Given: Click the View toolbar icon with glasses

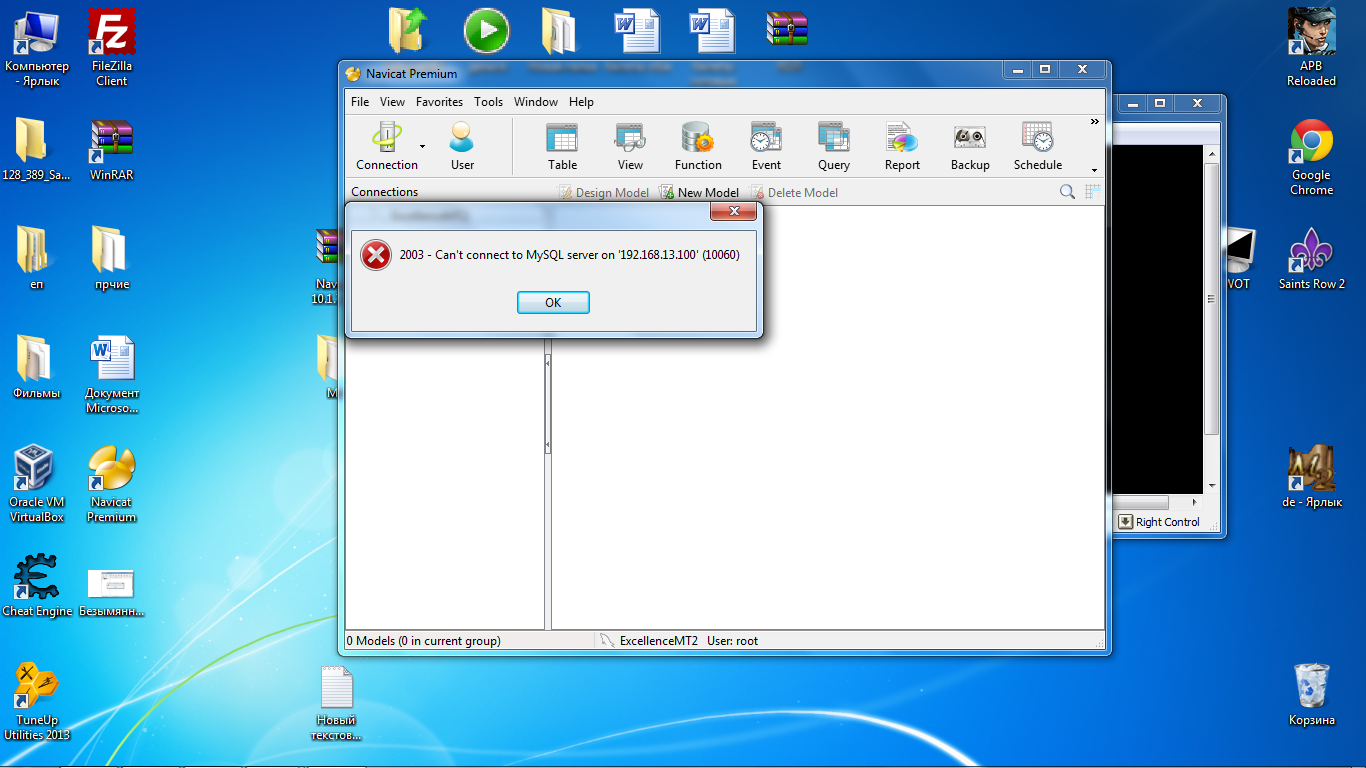Looking at the screenshot, I should (630, 146).
